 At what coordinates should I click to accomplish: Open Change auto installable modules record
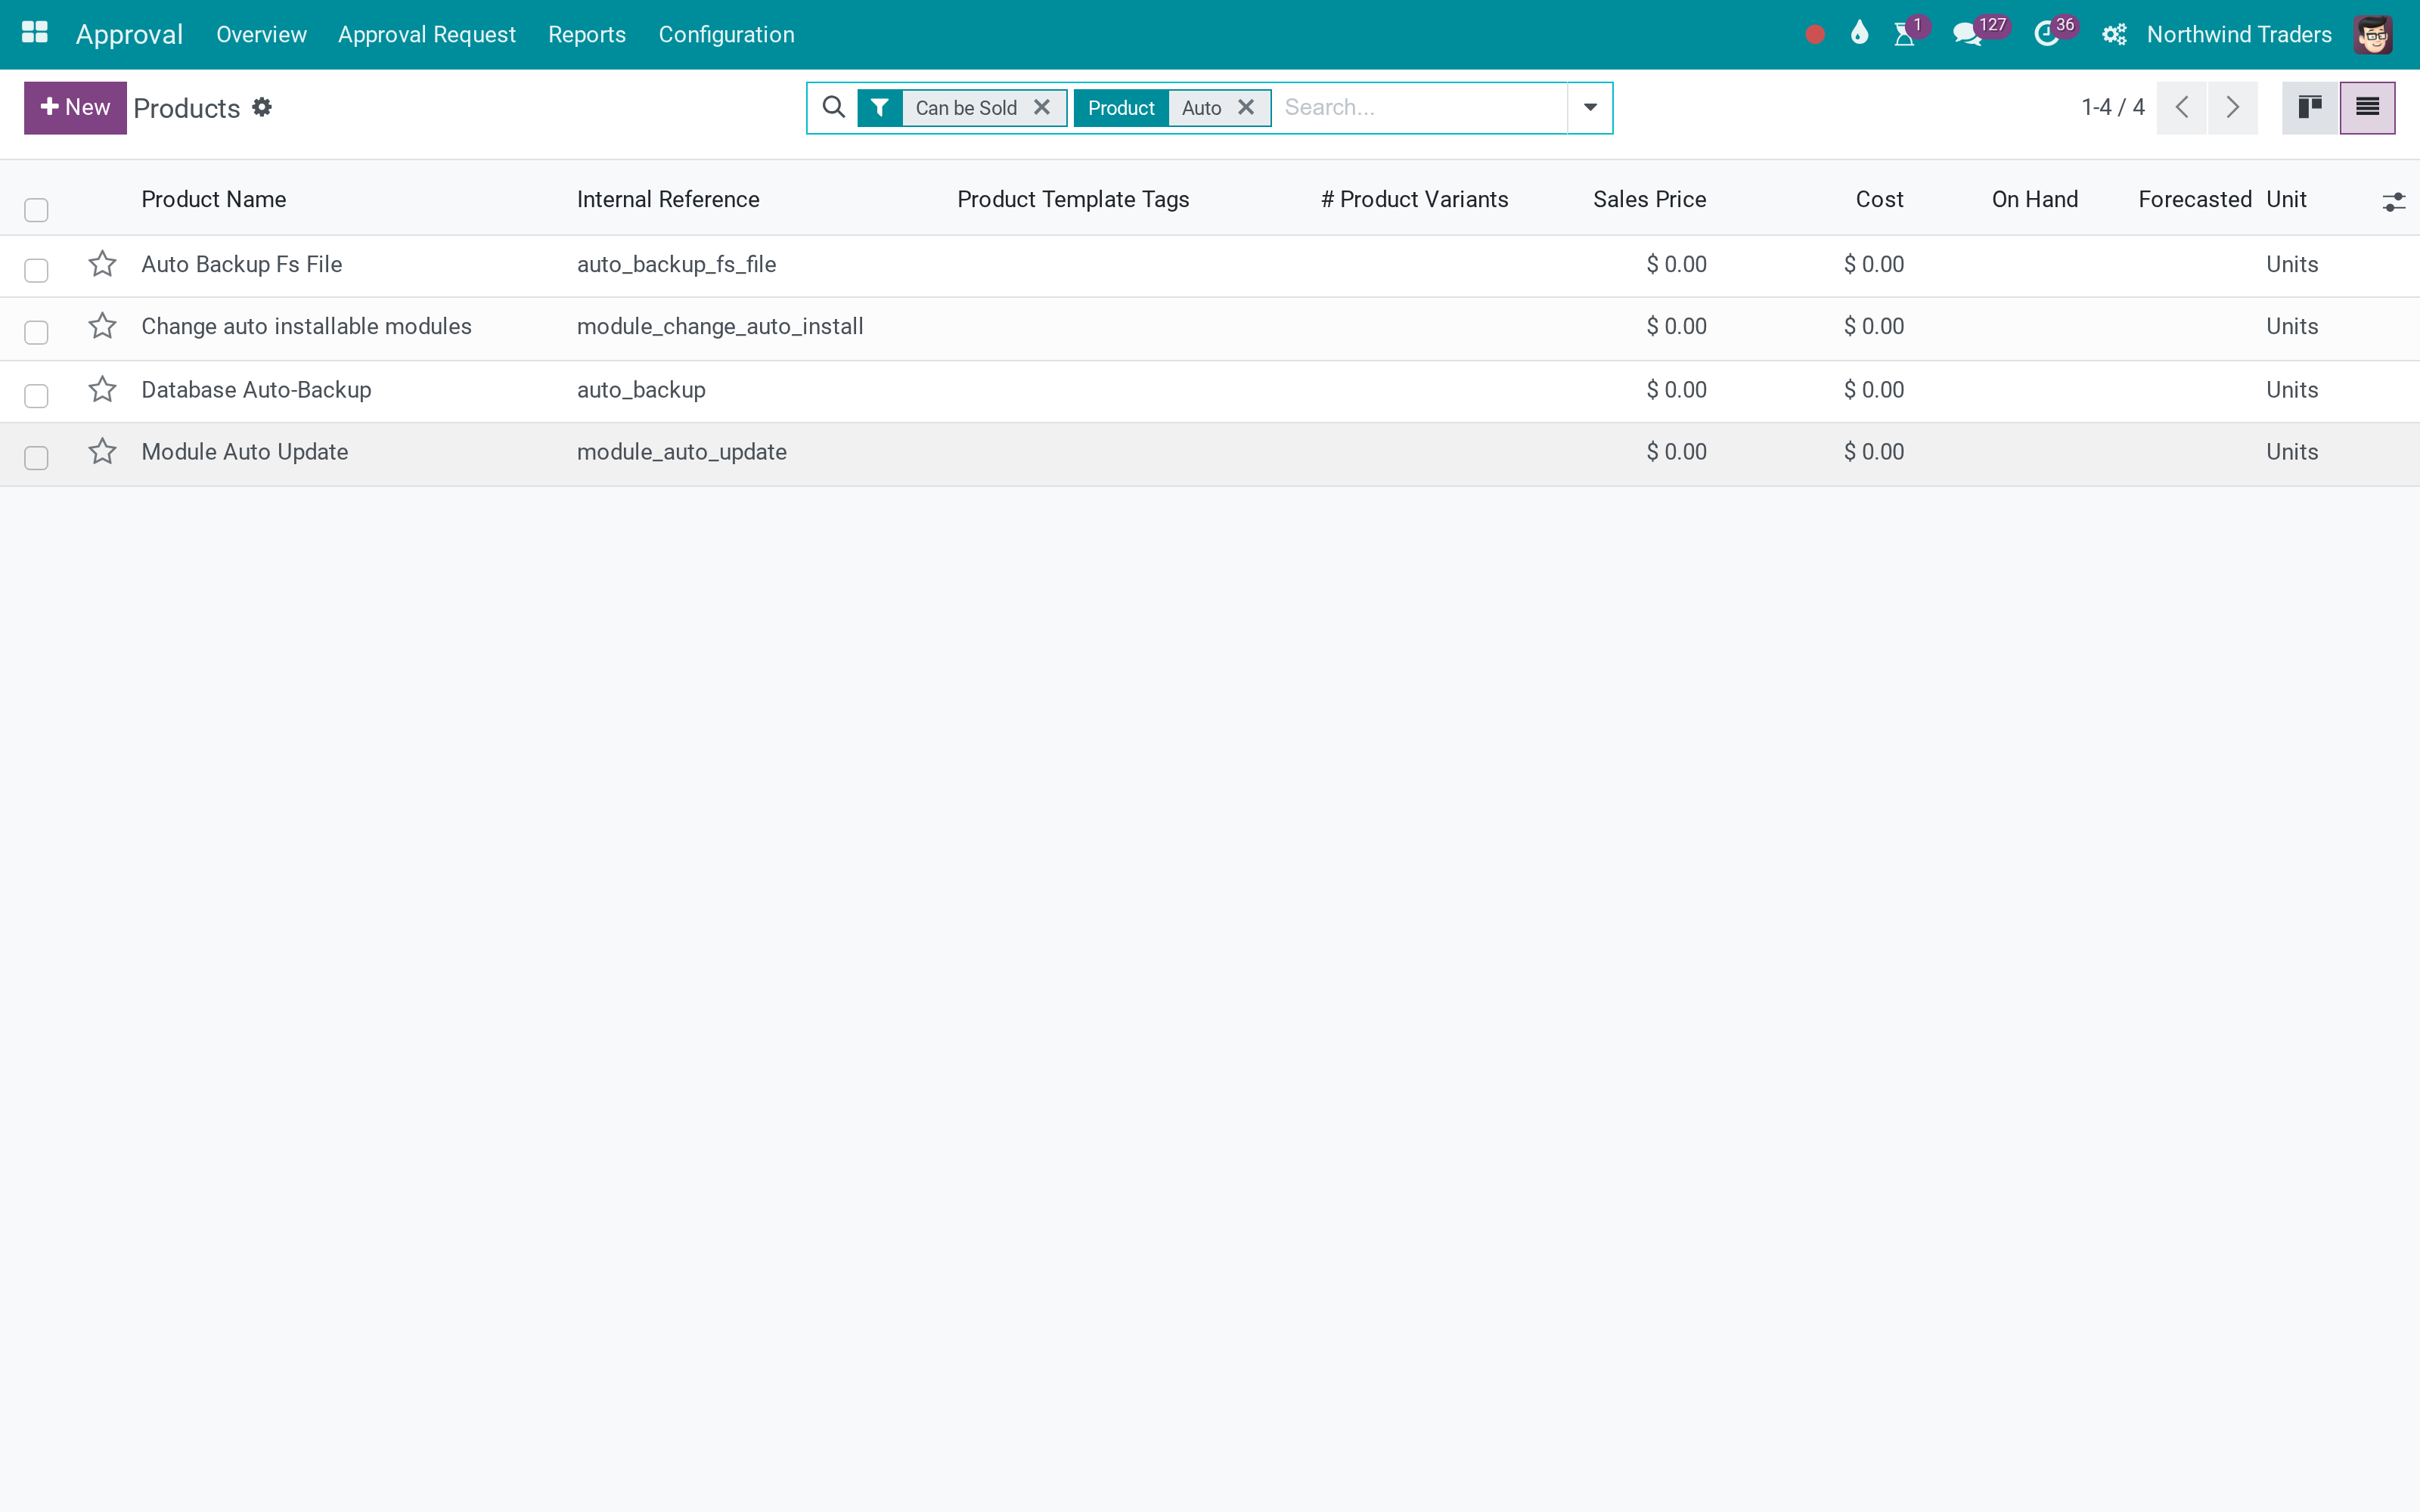[306, 326]
